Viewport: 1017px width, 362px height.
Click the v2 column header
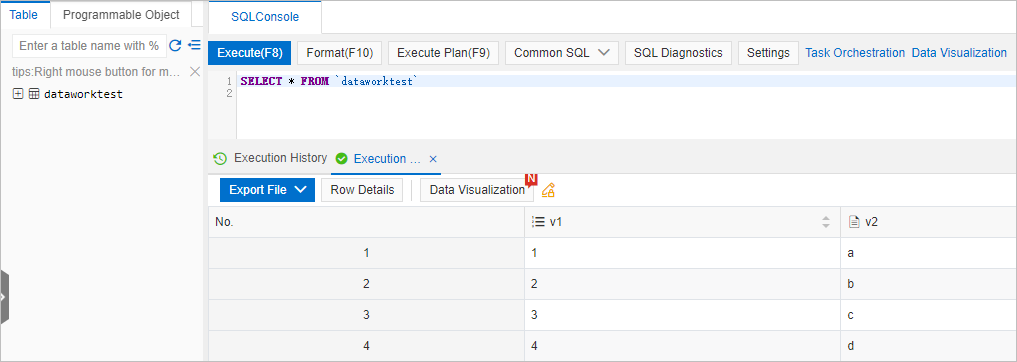click(x=929, y=222)
